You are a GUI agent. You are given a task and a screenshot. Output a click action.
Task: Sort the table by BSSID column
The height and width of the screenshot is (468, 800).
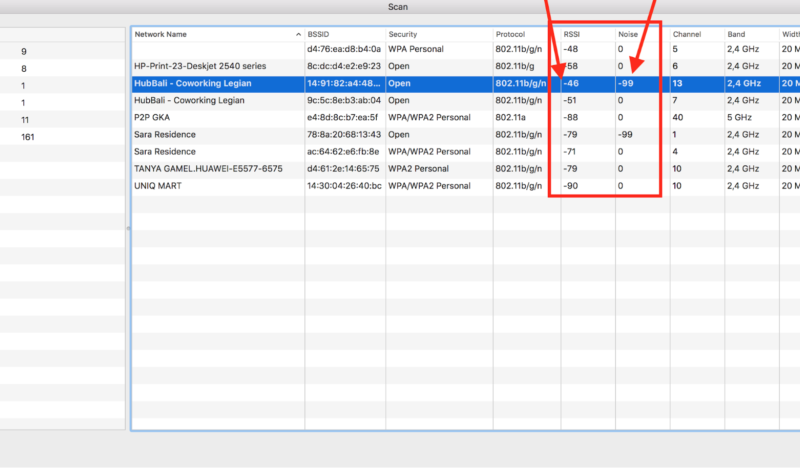tap(345, 34)
